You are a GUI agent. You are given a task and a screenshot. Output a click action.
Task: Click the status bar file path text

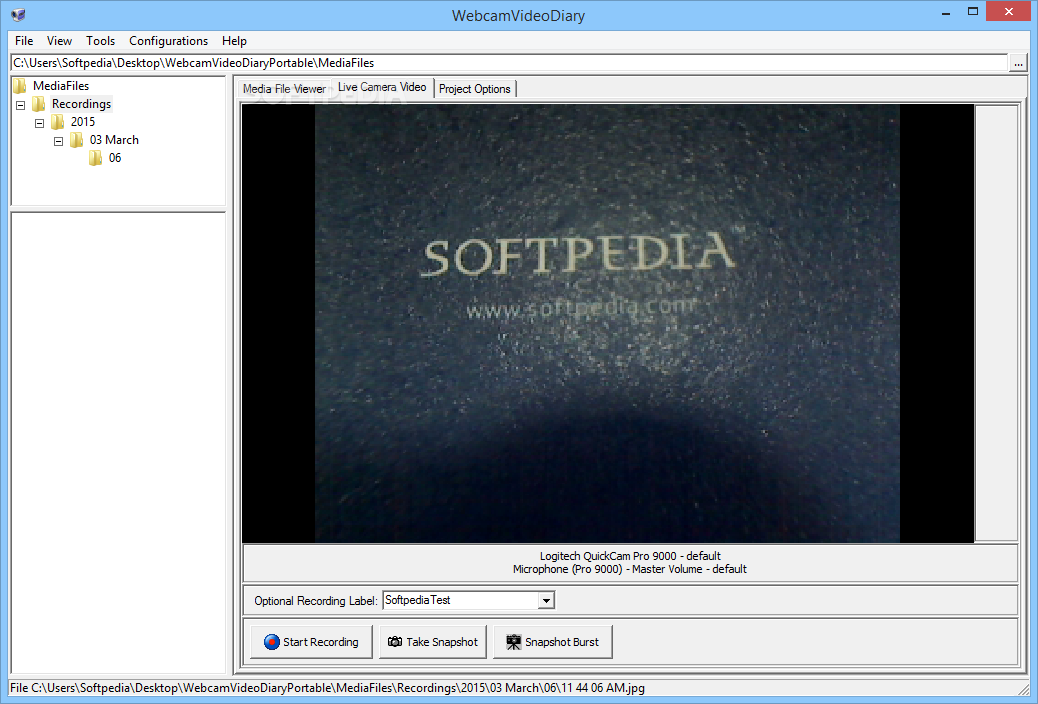pos(328,688)
